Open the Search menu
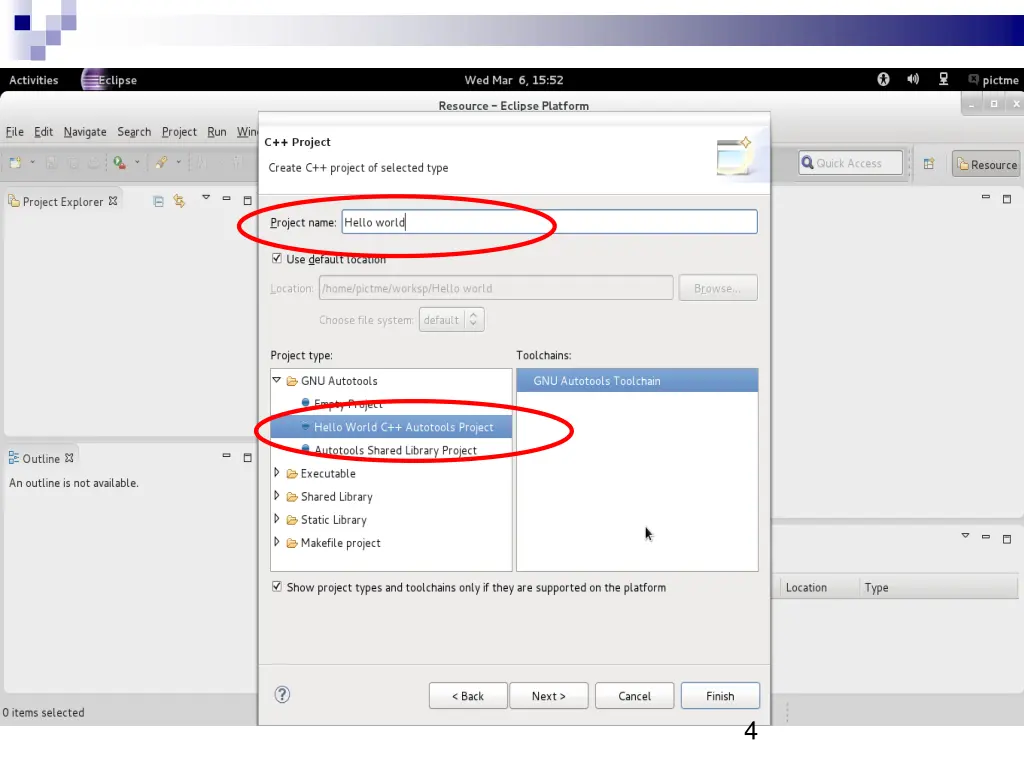 (134, 131)
